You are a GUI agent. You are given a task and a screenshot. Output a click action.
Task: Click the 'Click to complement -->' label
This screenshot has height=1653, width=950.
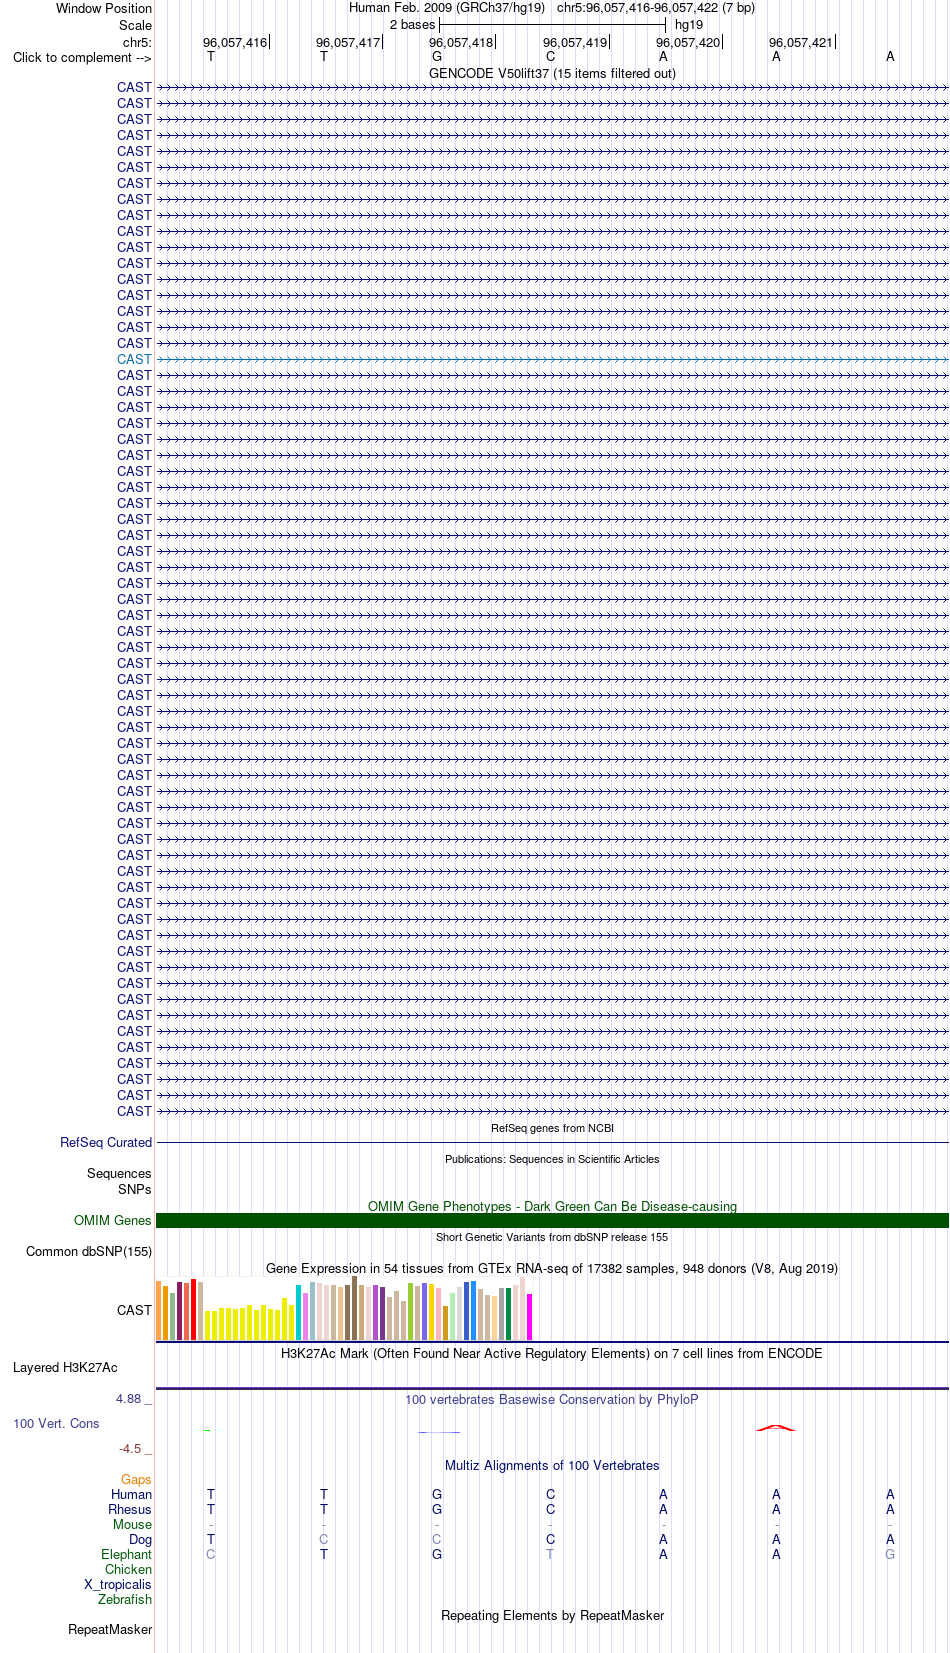pos(82,57)
